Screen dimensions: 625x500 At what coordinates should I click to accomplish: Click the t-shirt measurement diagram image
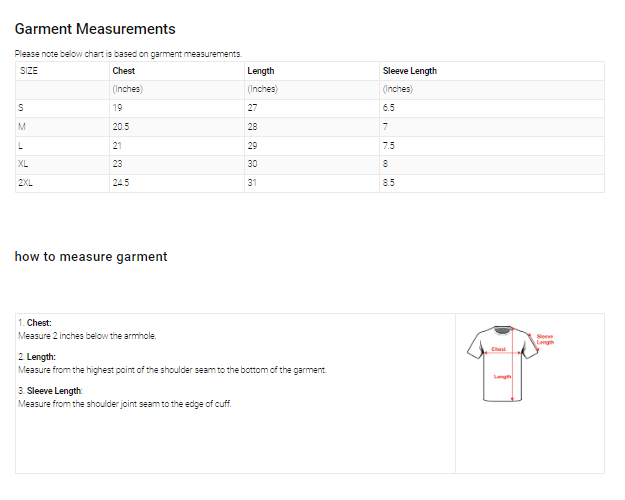(510, 363)
